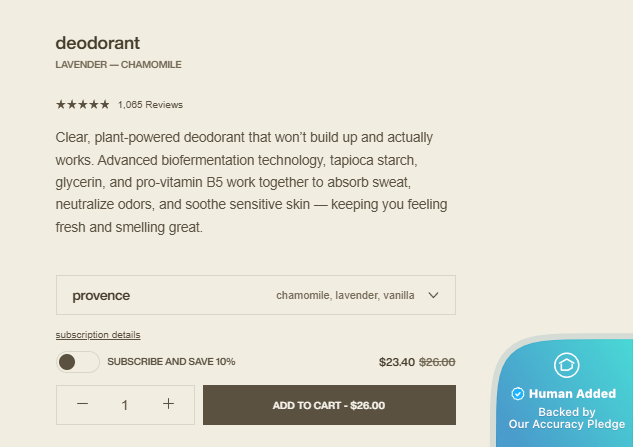The width and height of the screenshot is (633, 447).
Task: Click the quantity number field
Action: [x=125, y=405]
